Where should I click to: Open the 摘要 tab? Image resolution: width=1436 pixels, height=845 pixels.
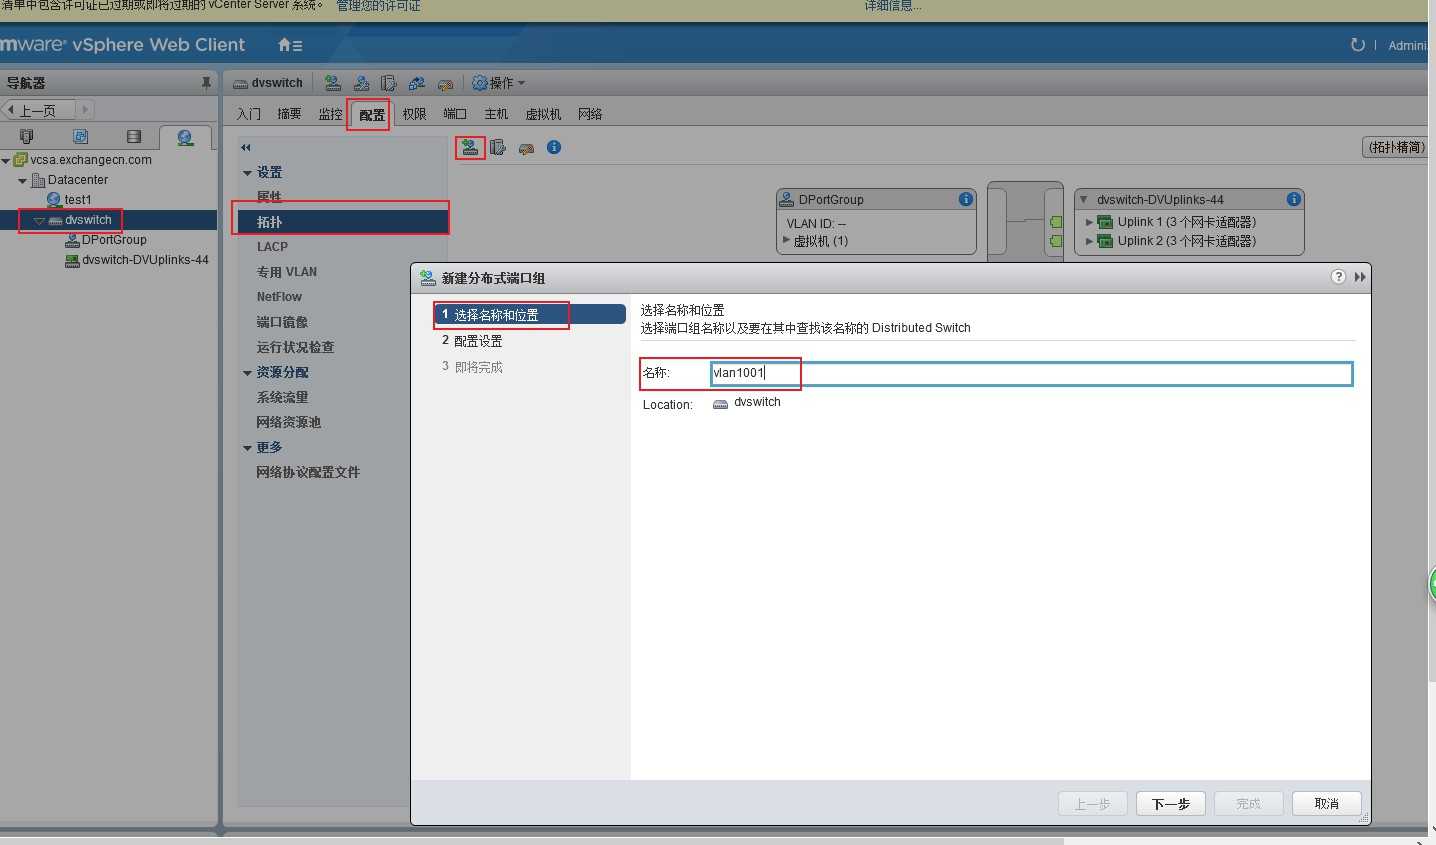pyautogui.click(x=289, y=114)
